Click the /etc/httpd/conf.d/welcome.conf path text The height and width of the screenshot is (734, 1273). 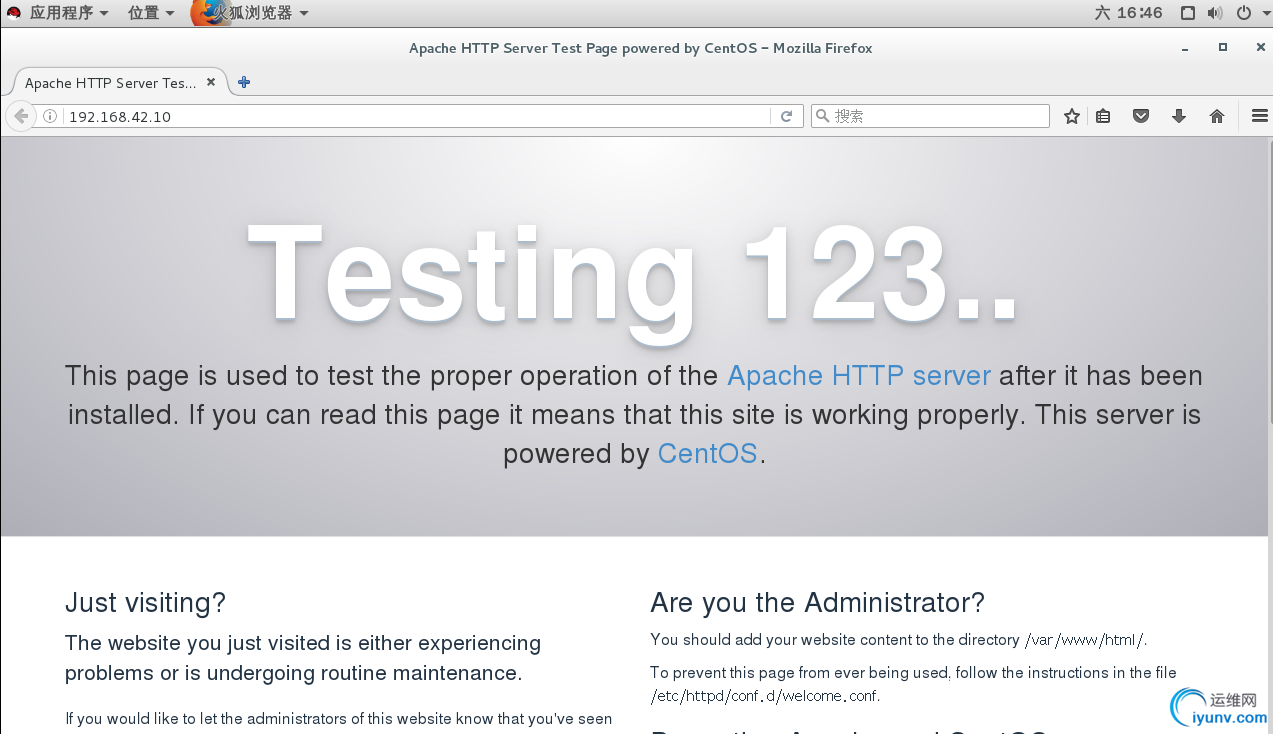tap(765, 696)
